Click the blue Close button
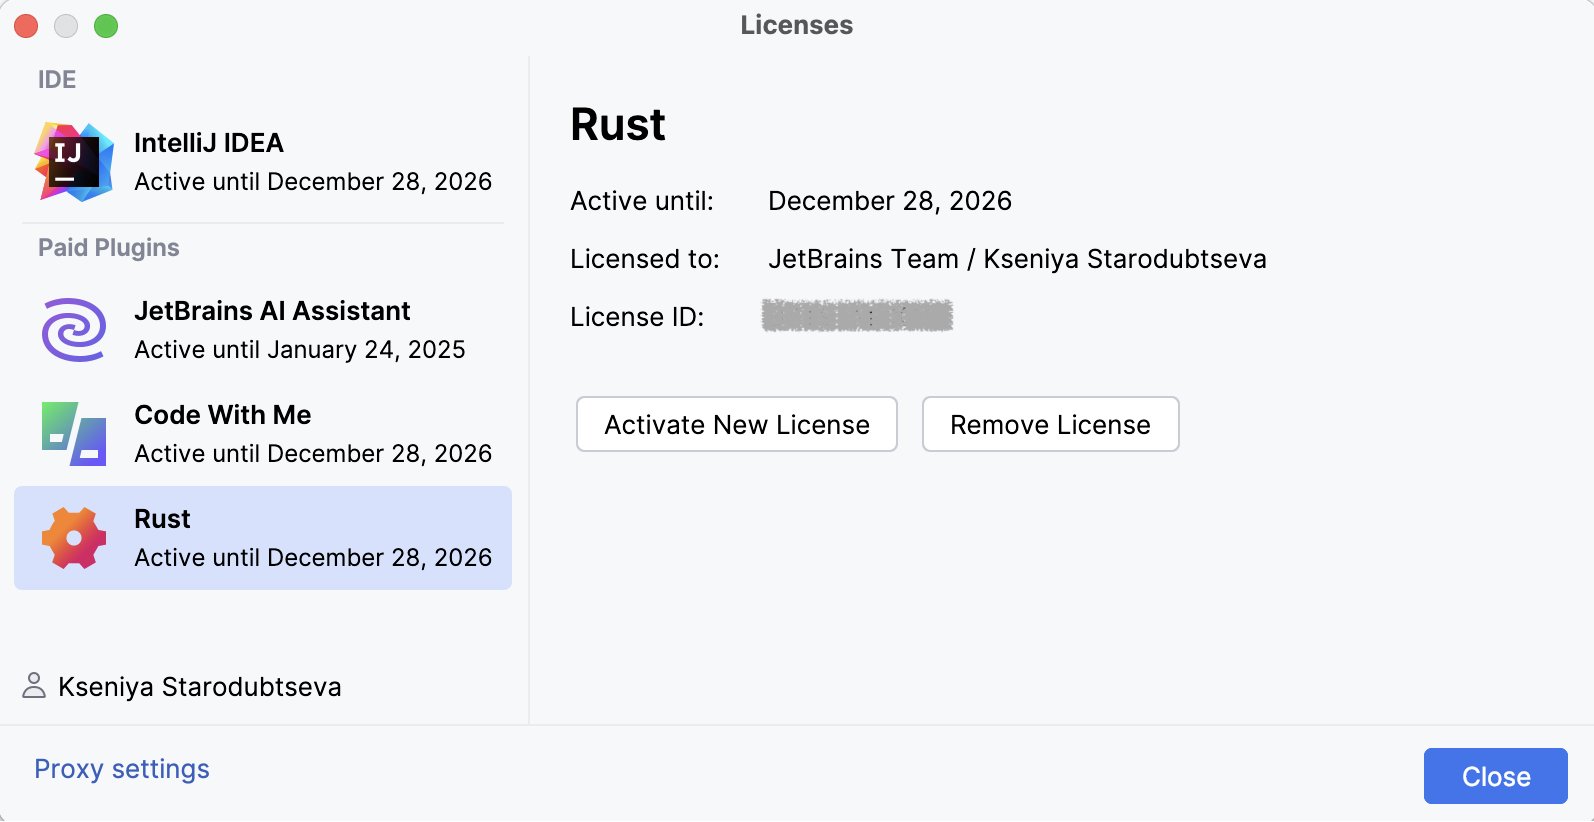The width and height of the screenshot is (1594, 822). 1495,776
